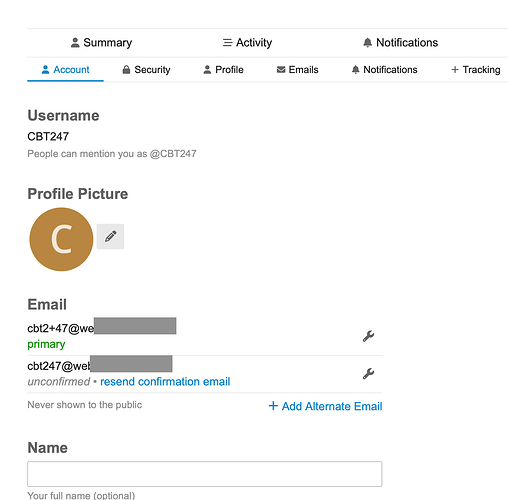This screenshot has width=508, height=500.
Task: Open the Notifications preferences sub-tab
Action: click(384, 70)
